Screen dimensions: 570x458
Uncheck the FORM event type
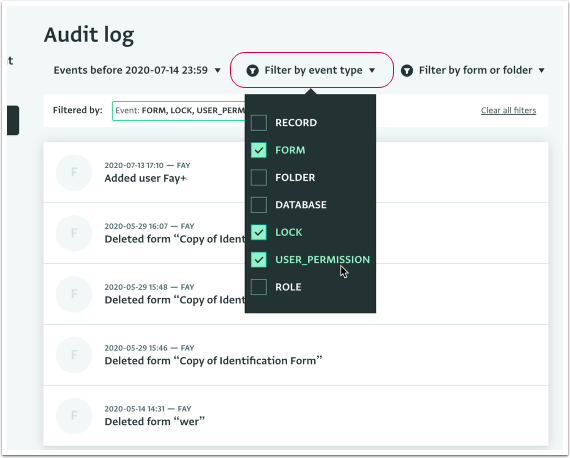point(259,150)
